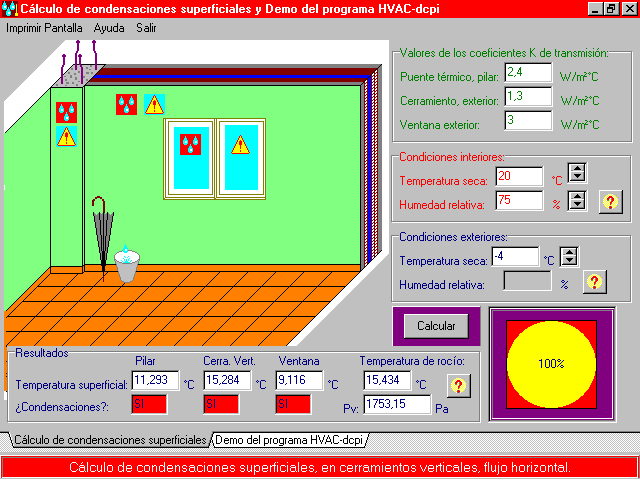
Task: Switch to Demo del programa HVAC-dcpi tab
Action: [x=289, y=440]
